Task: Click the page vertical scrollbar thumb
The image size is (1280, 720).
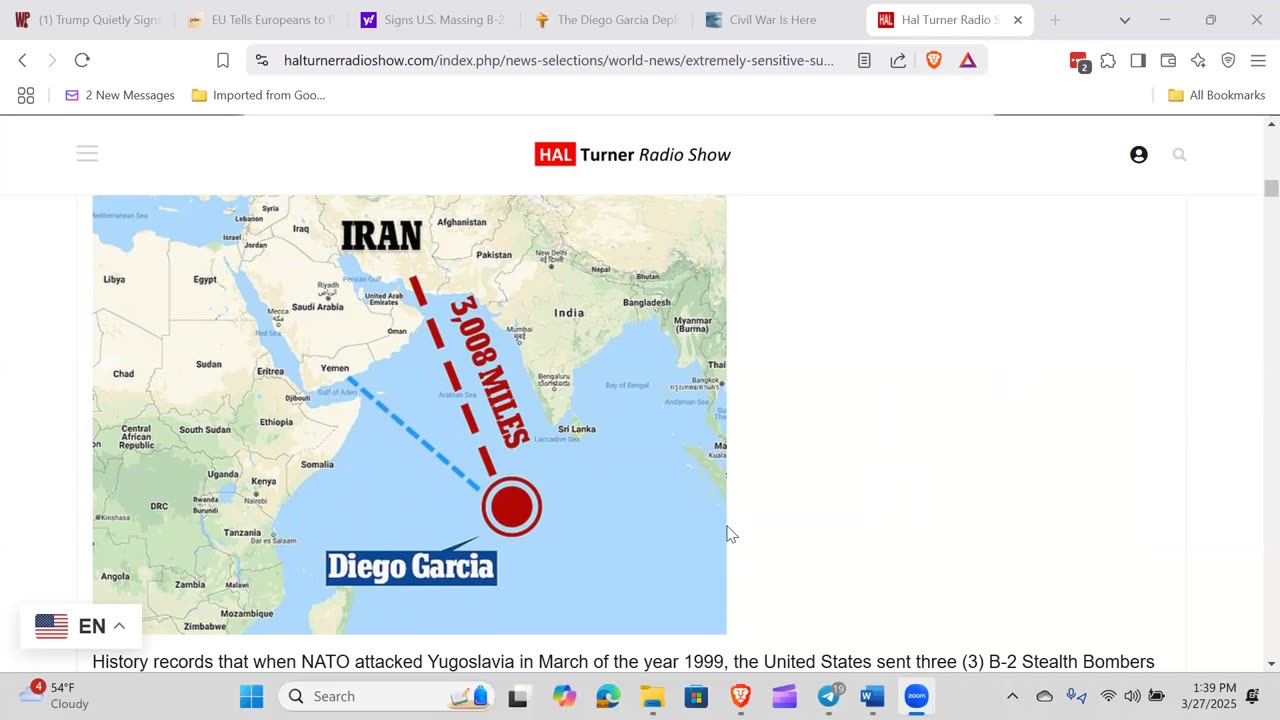Action: click(x=1272, y=189)
